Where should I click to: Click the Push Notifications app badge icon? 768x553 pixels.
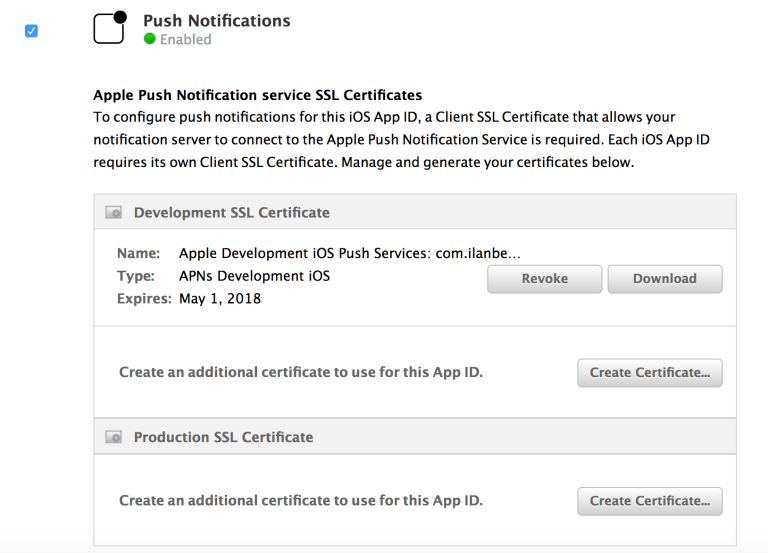pyautogui.click(x=109, y=28)
